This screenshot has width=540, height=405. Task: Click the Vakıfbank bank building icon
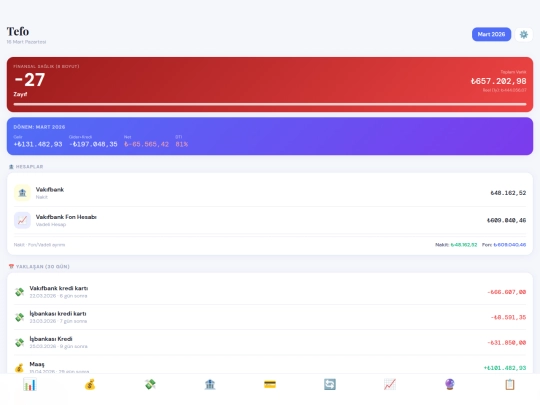[22, 193]
